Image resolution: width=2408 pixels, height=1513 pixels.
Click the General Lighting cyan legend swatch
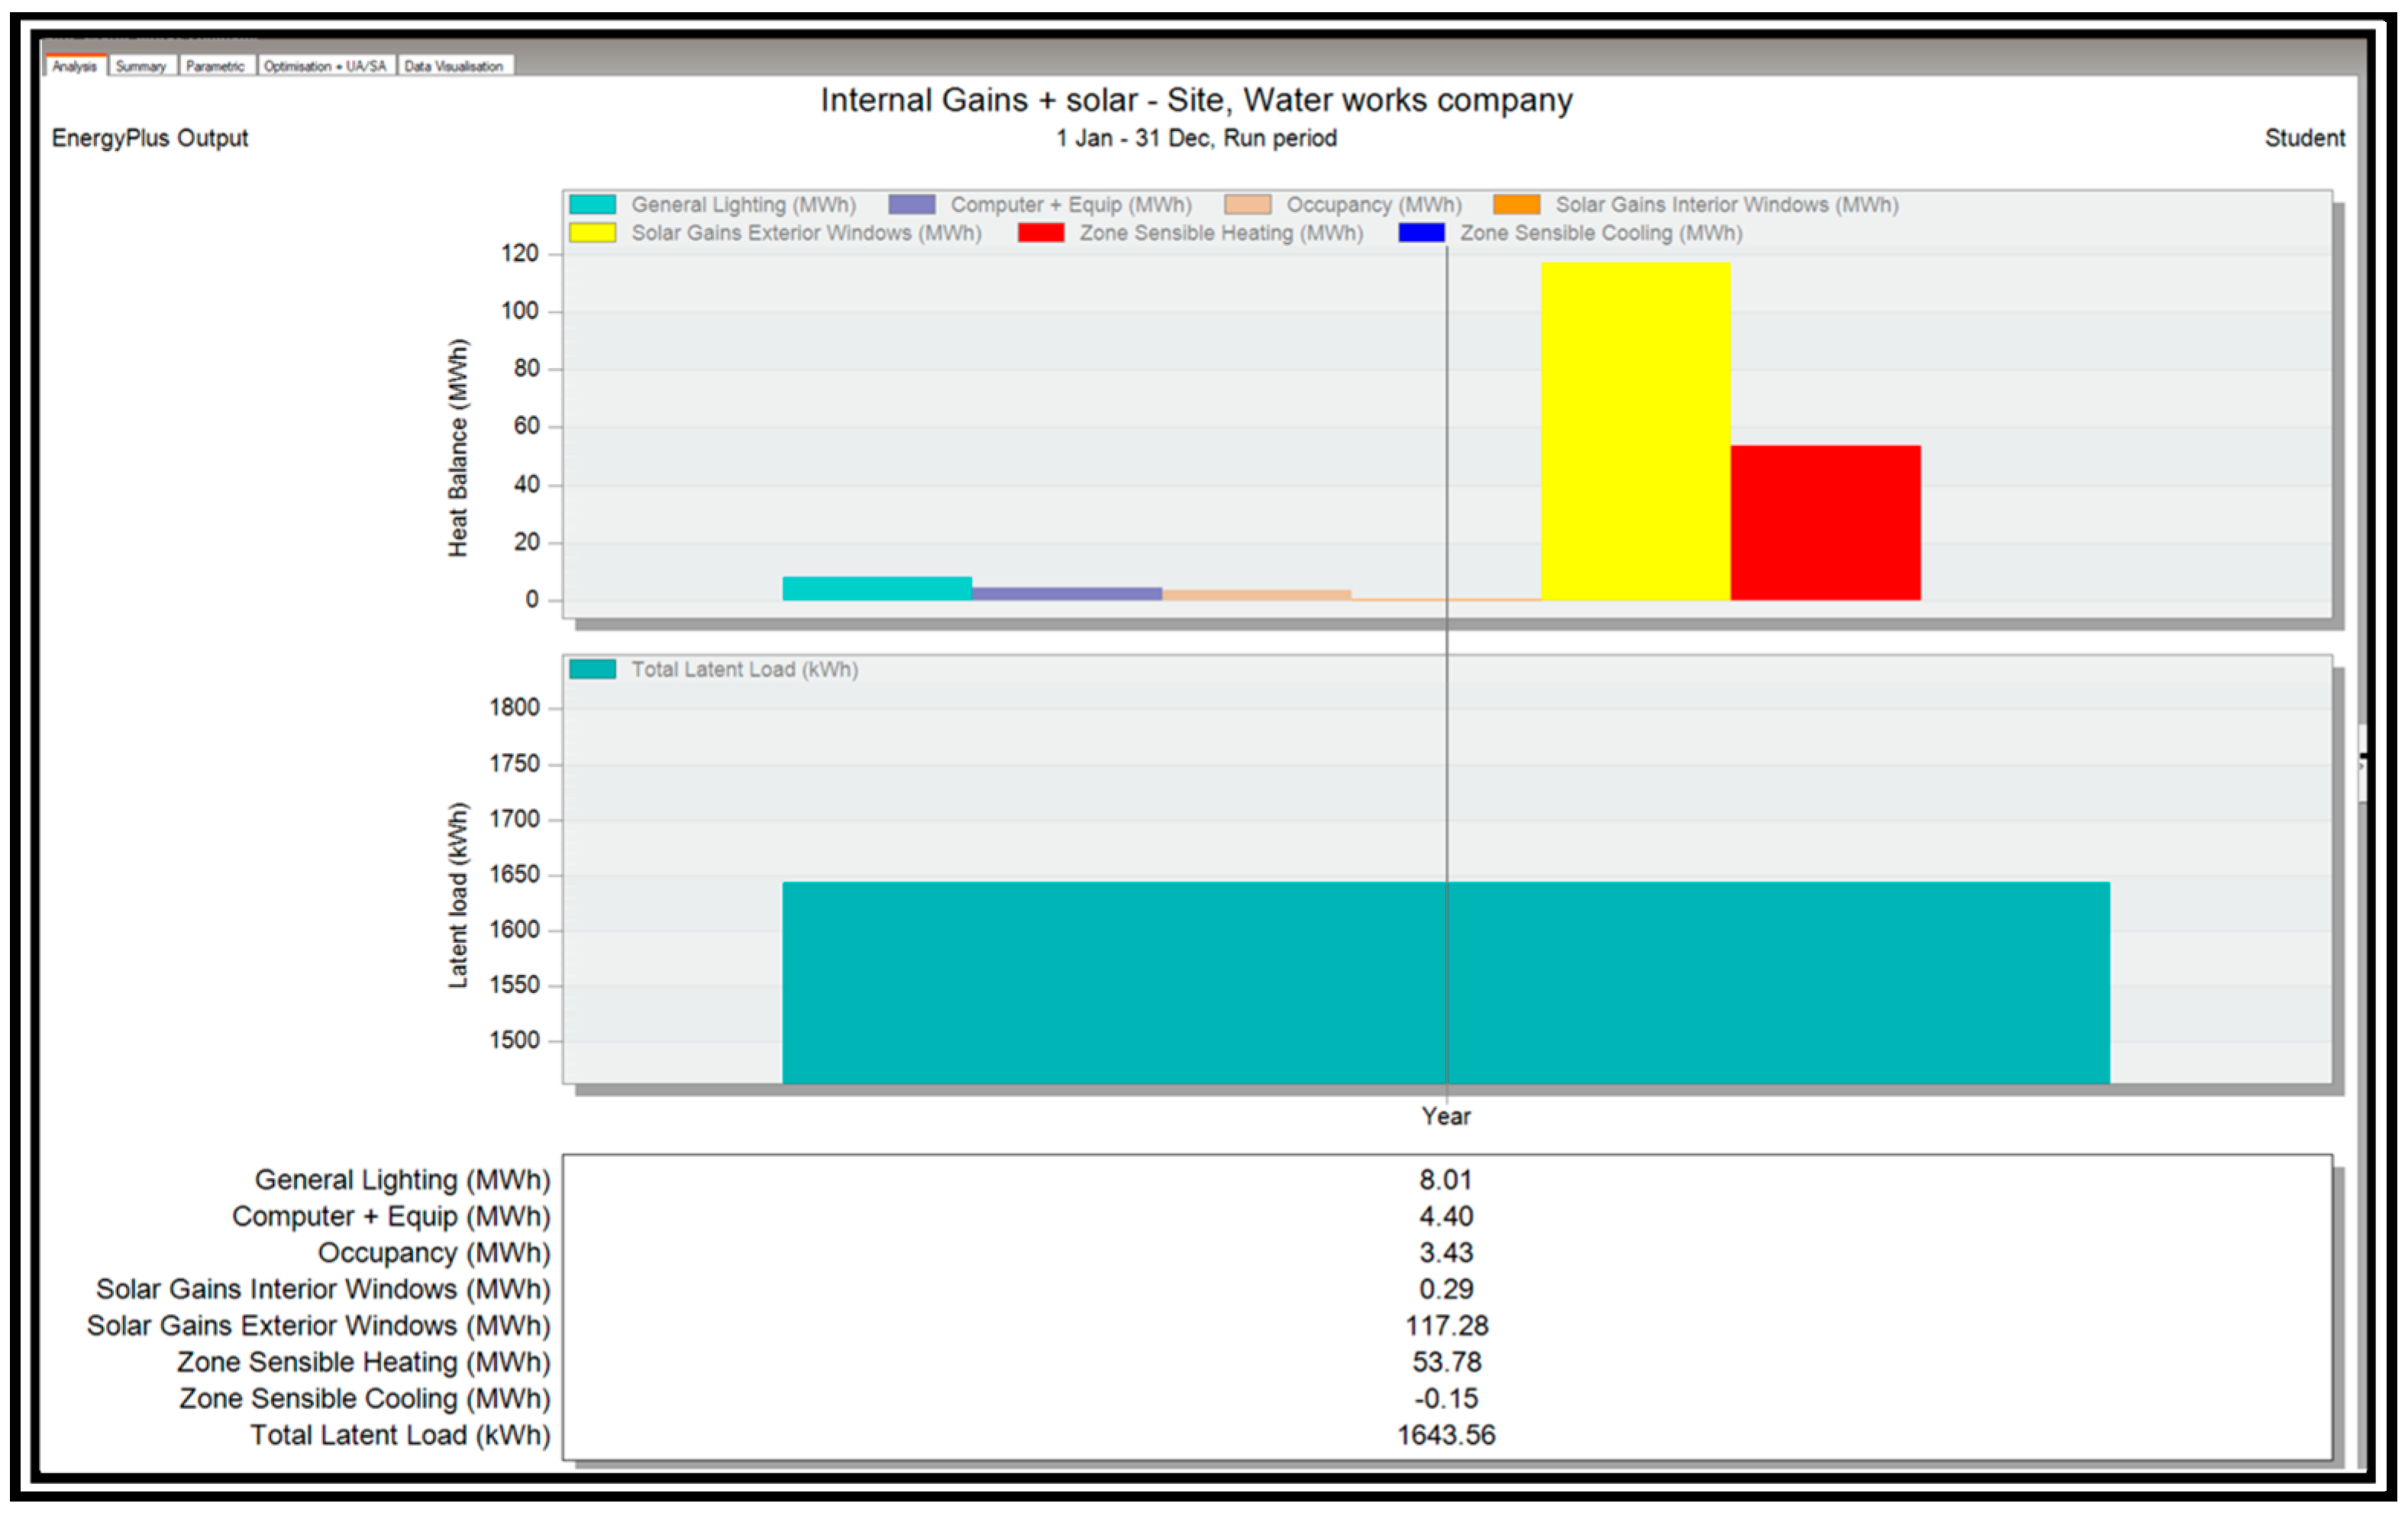coord(592,205)
